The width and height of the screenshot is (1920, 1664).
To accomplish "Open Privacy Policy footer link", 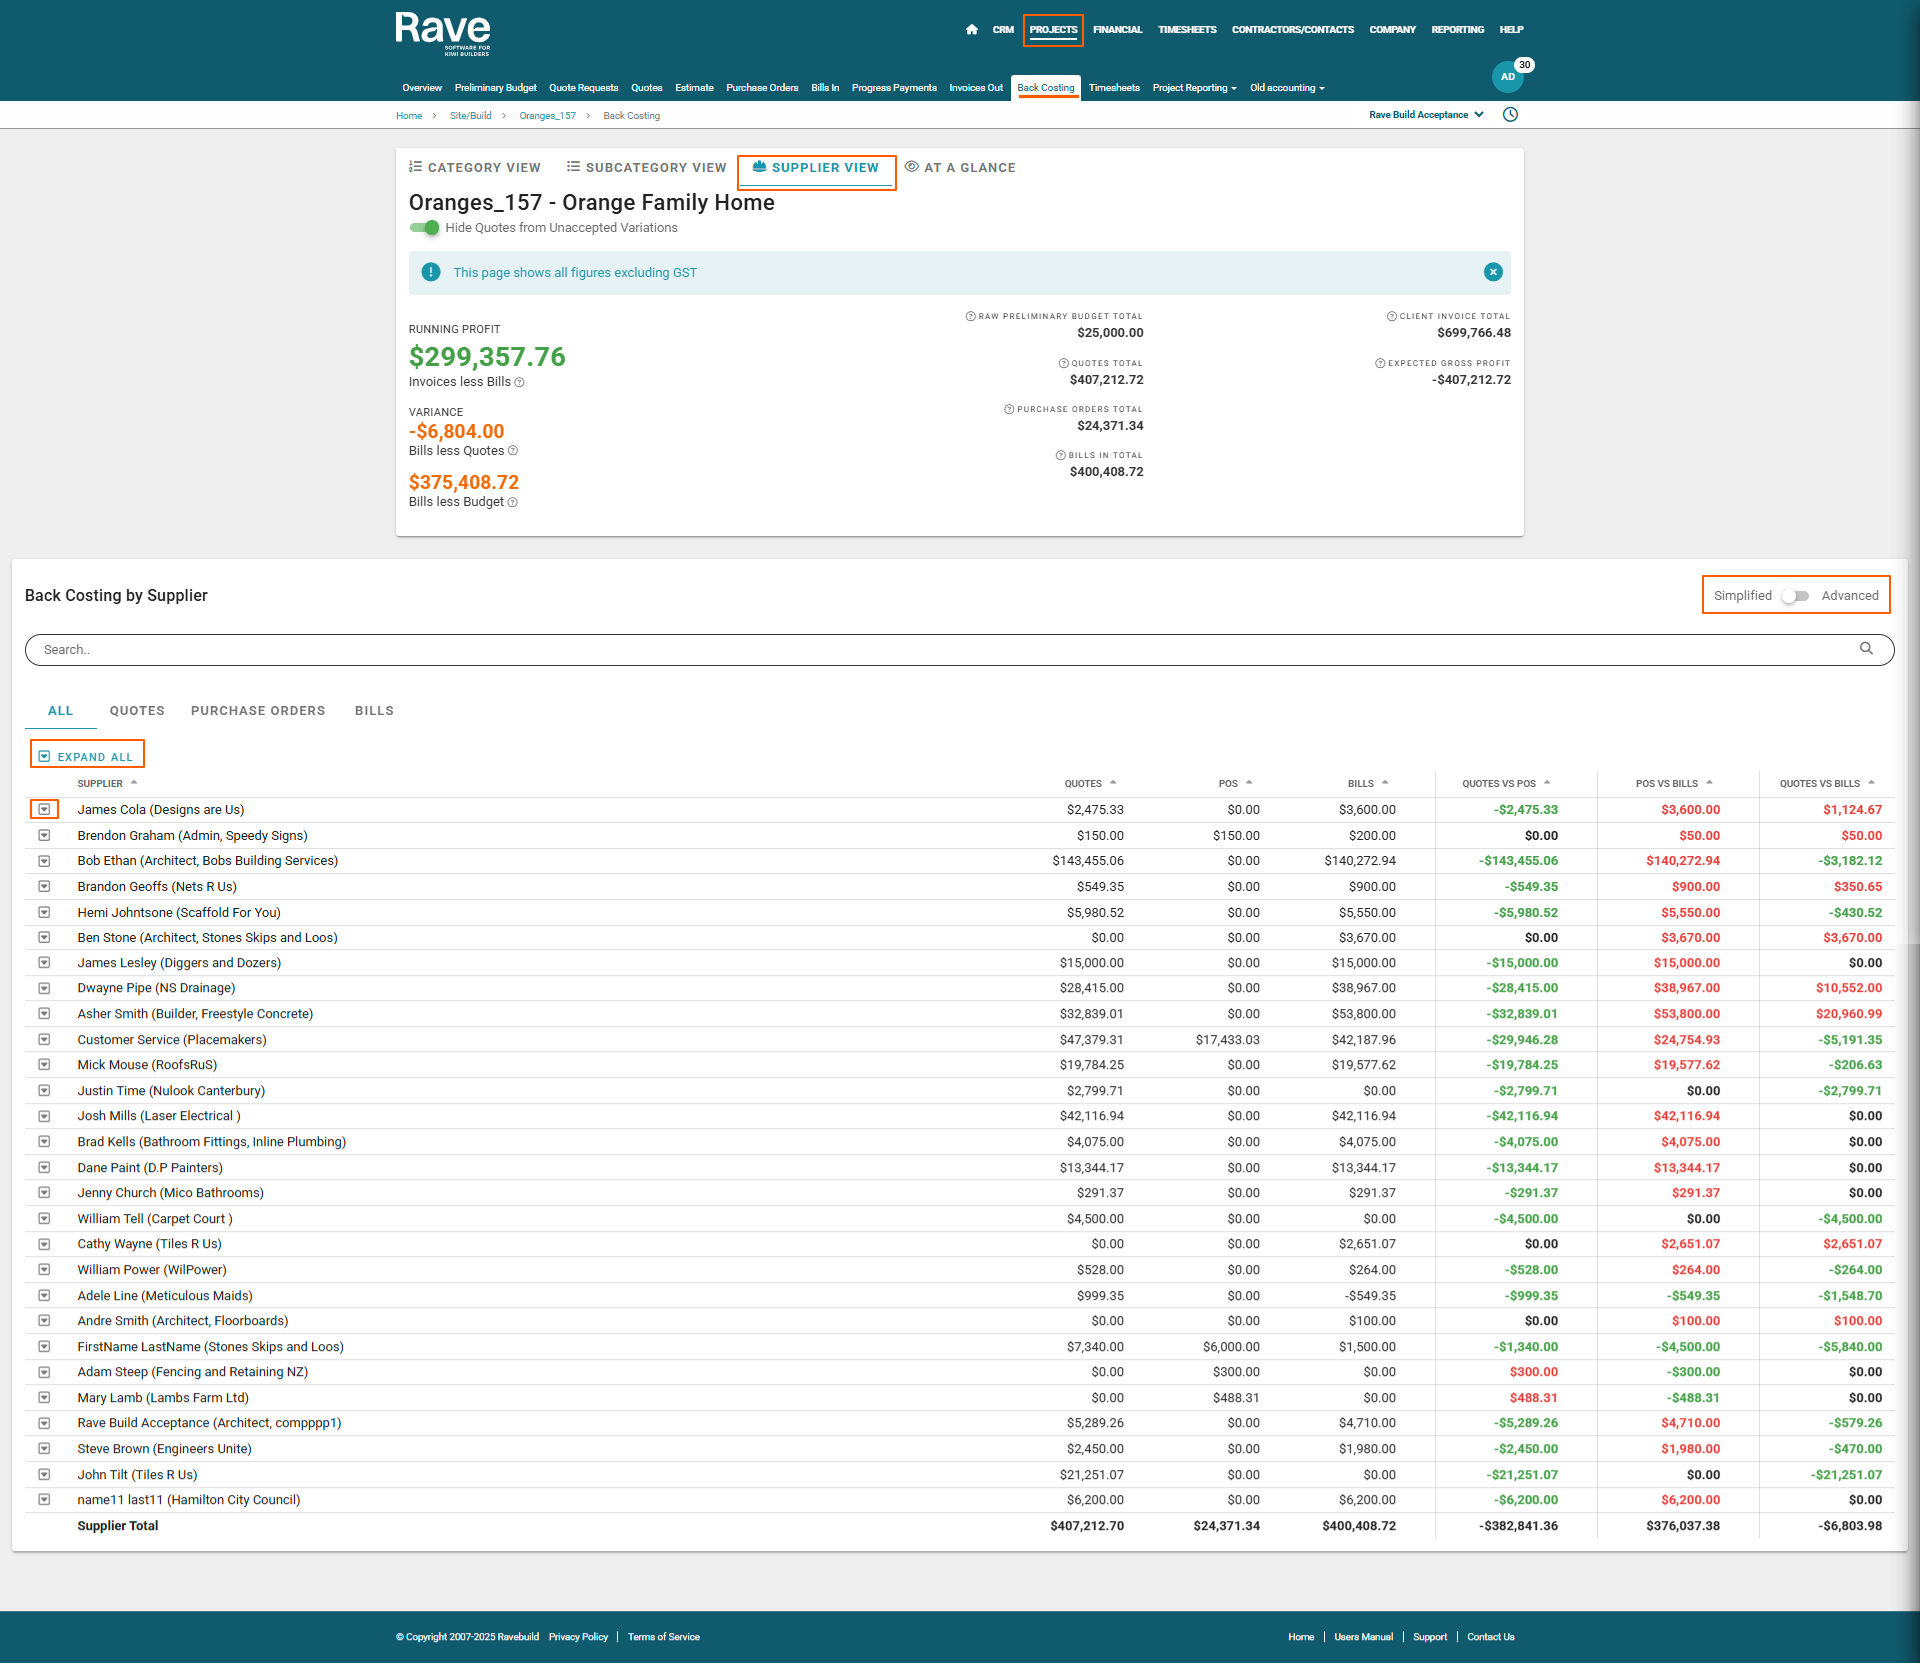I will (578, 1637).
